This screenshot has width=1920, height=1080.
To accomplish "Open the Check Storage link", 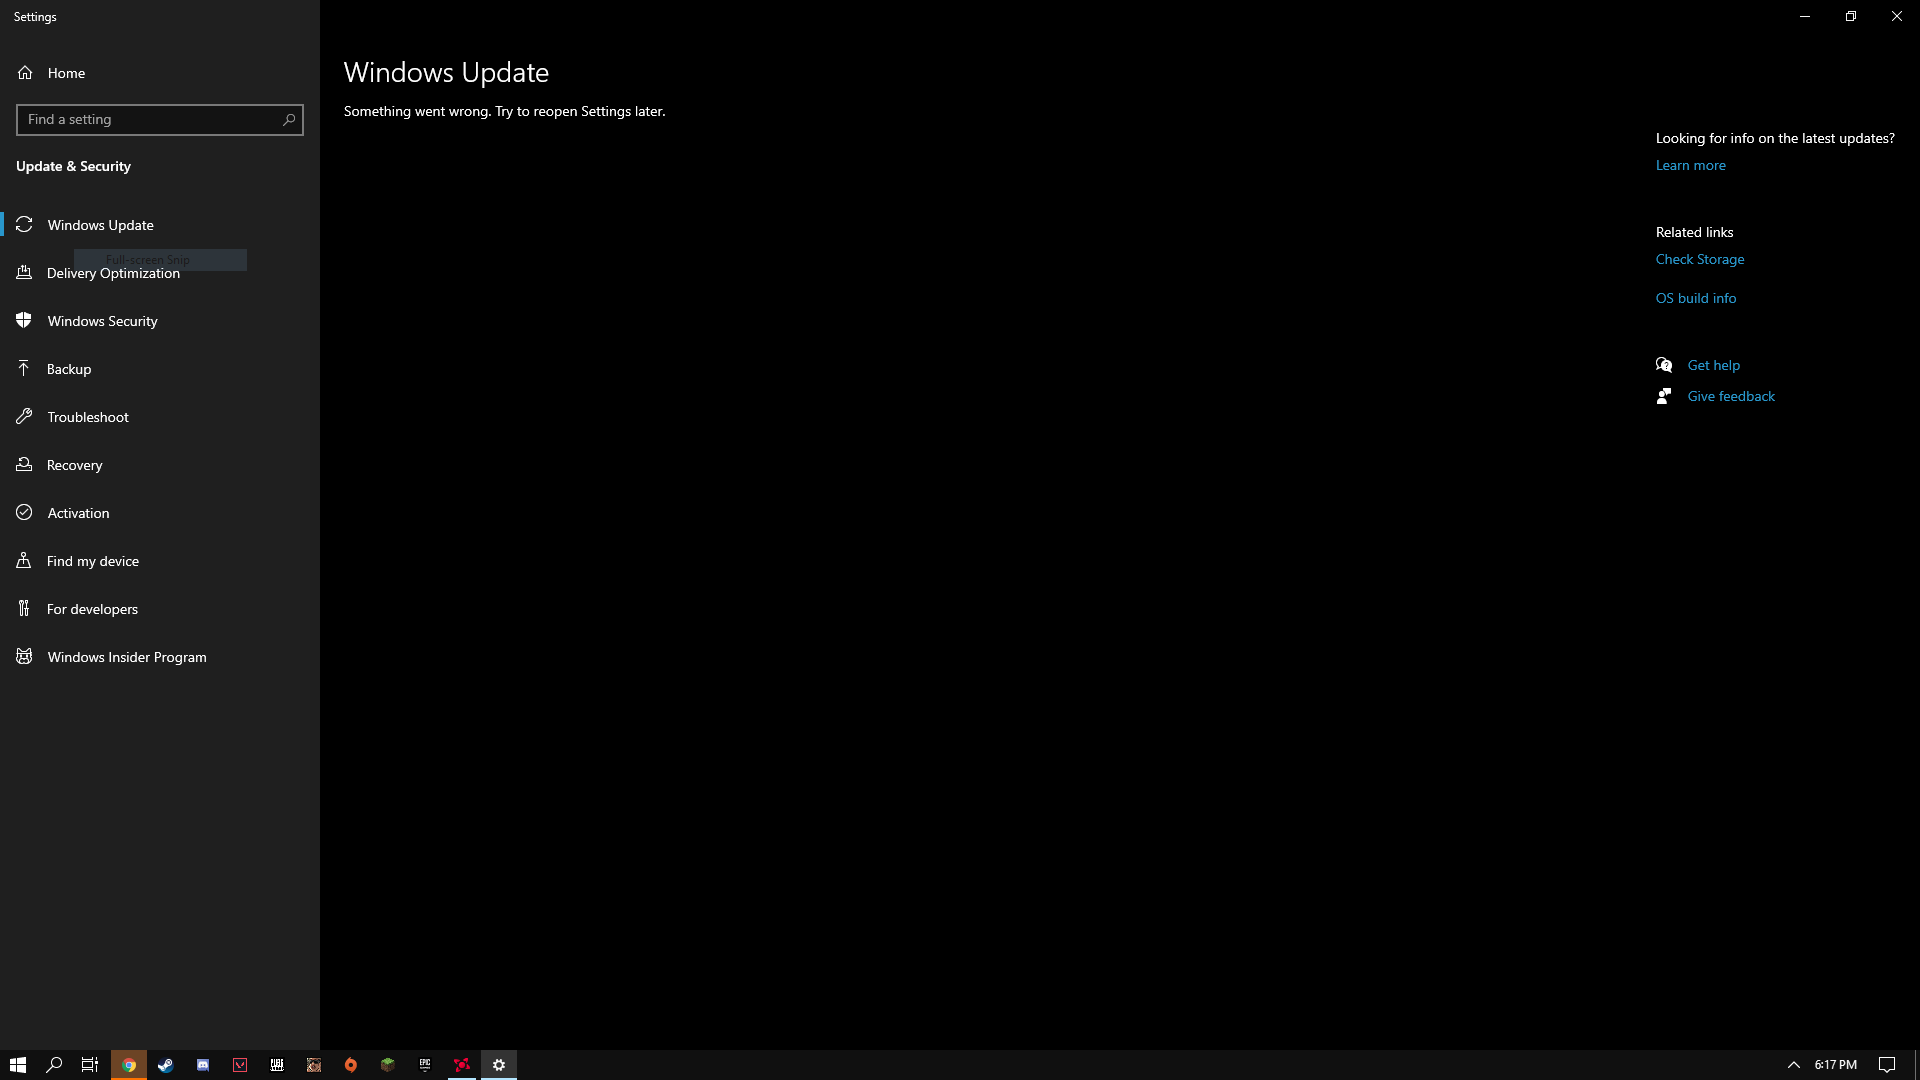I will (1699, 260).
